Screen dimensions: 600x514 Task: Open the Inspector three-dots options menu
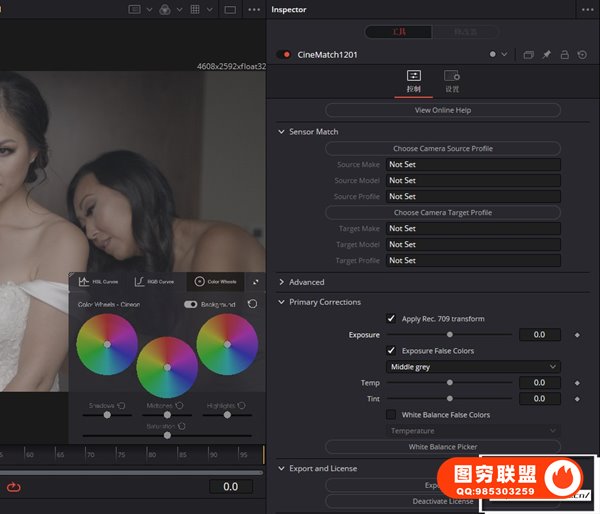[584, 10]
